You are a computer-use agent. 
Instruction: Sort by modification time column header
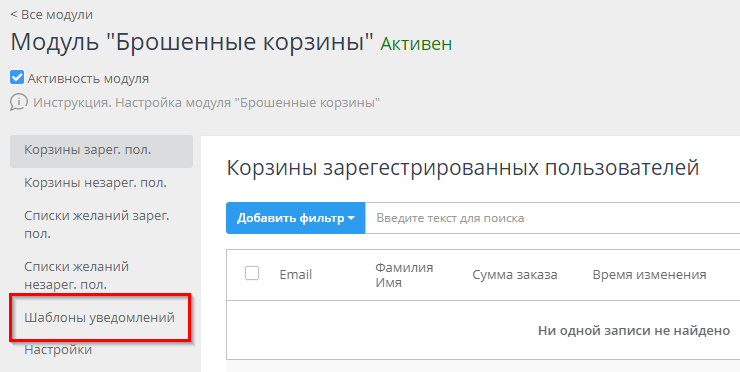(649, 275)
